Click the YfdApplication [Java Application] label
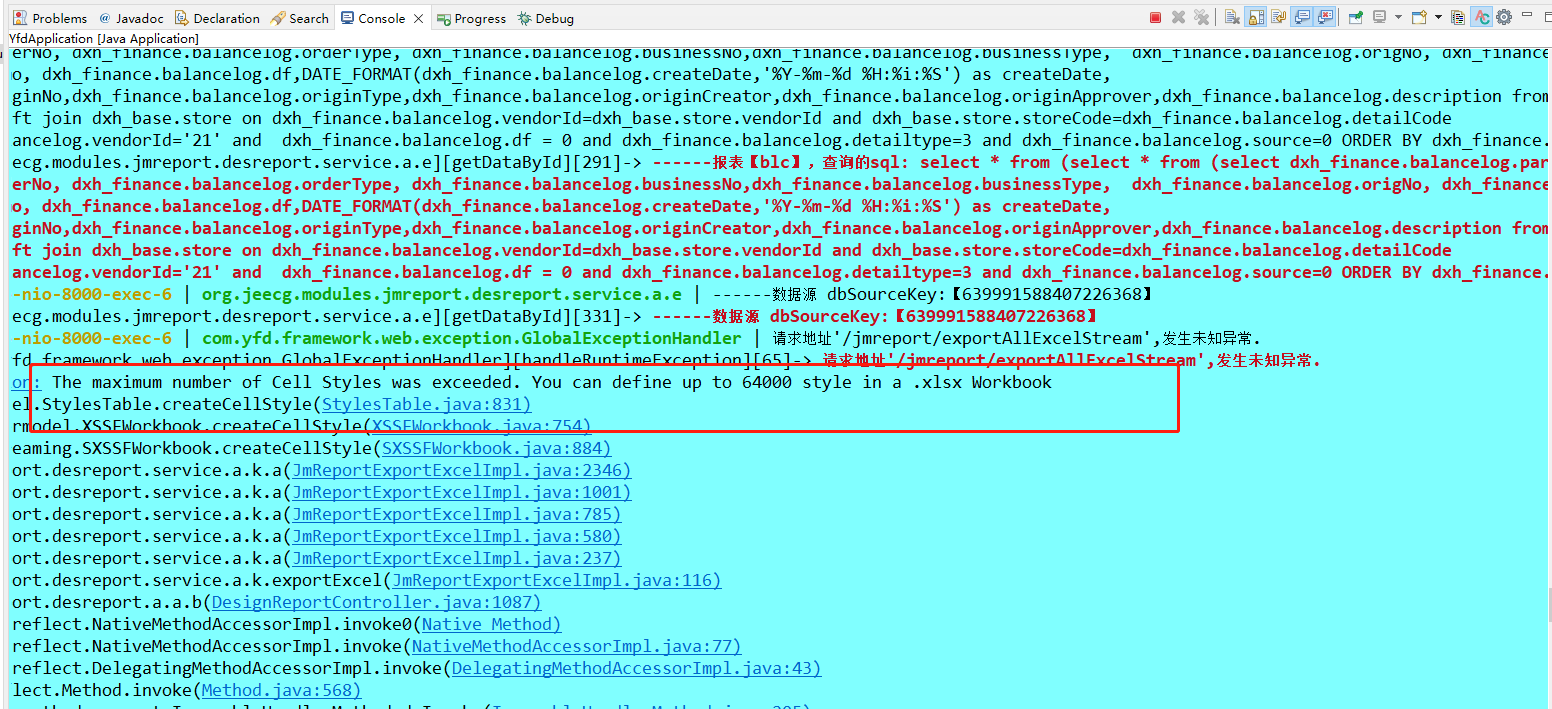Screen dimensions: 1552x709 (104, 38)
